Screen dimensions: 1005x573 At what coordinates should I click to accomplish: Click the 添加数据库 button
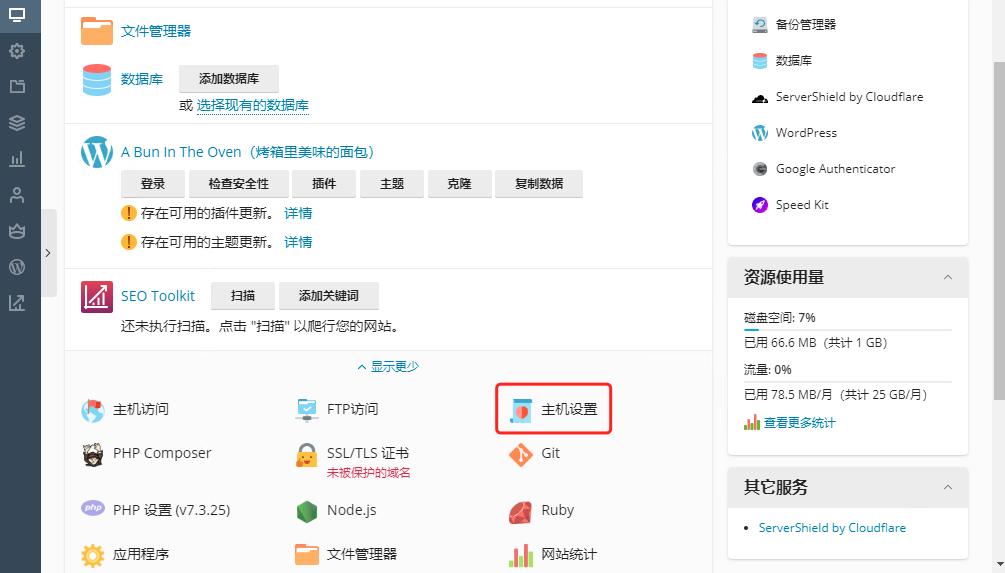229,79
